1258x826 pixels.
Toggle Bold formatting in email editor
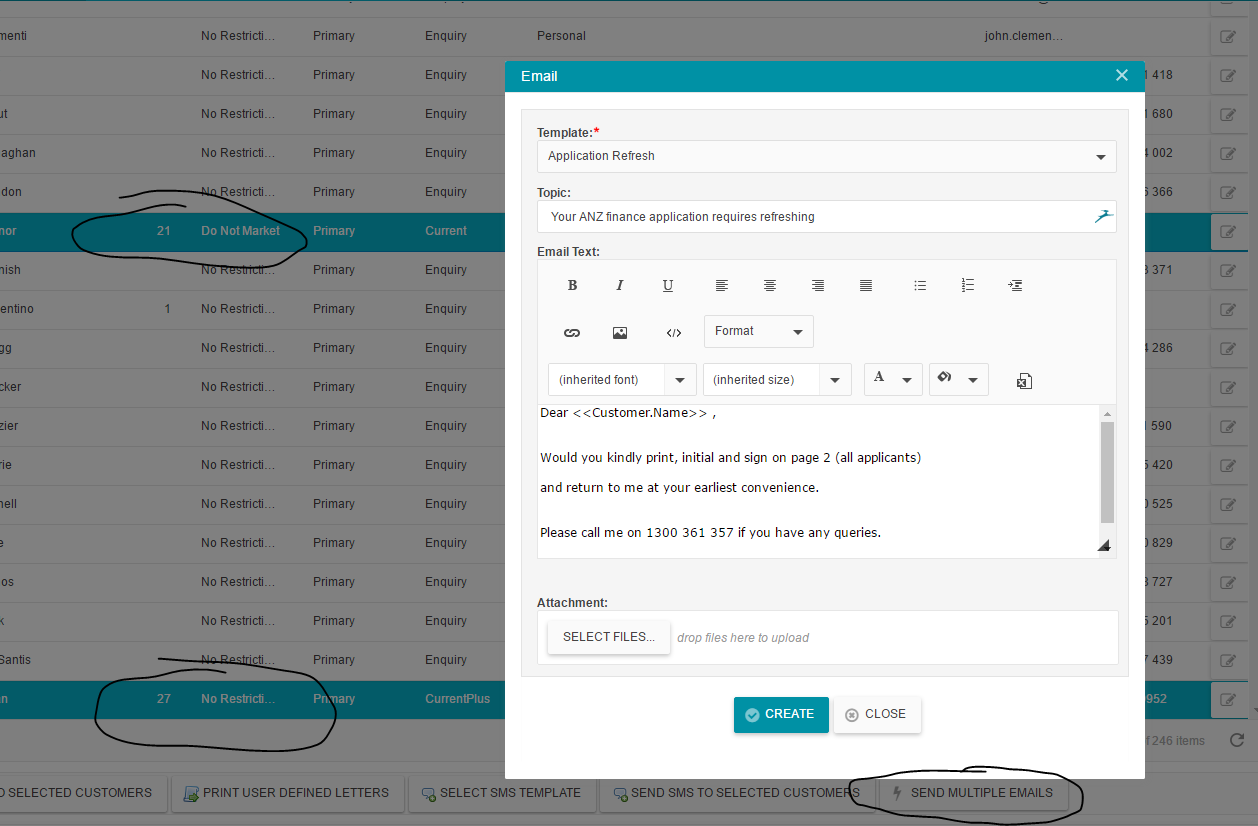tap(573, 286)
